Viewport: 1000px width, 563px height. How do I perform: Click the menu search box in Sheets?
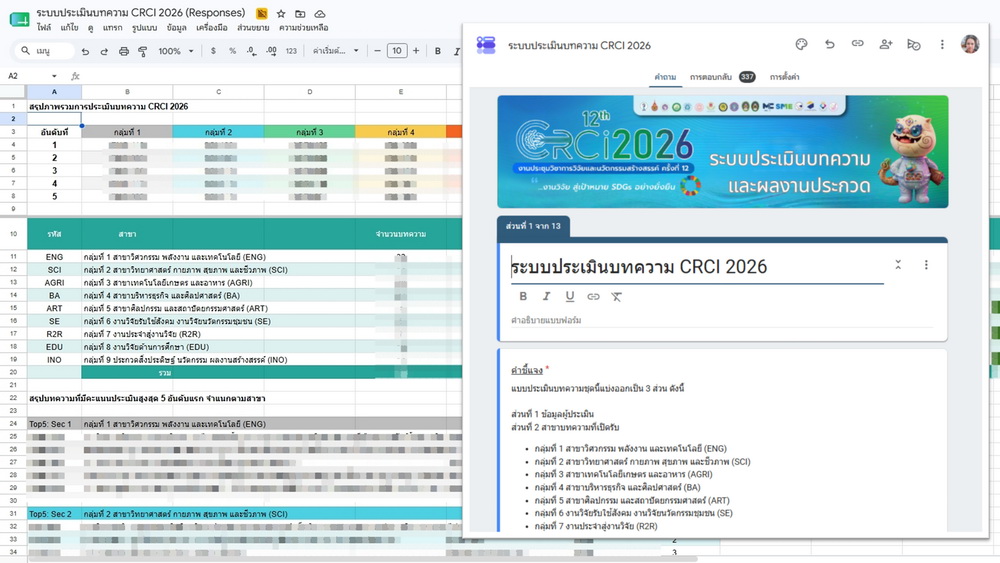[x=43, y=51]
